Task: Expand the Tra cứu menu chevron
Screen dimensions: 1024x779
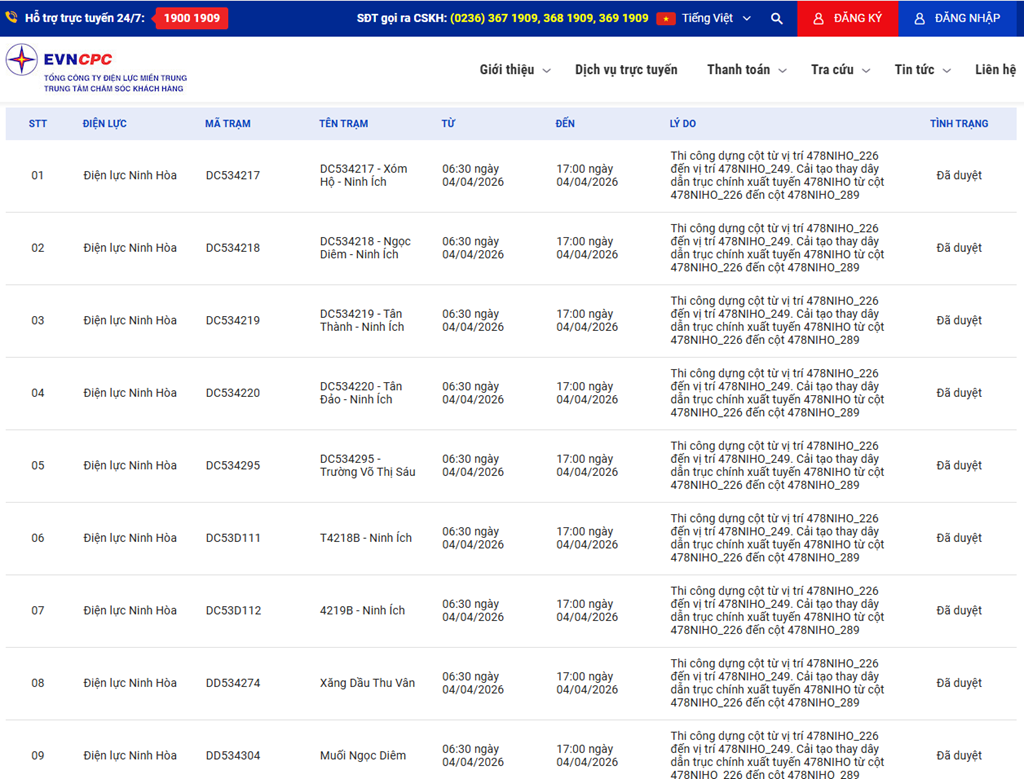Action: tap(866, 71)
